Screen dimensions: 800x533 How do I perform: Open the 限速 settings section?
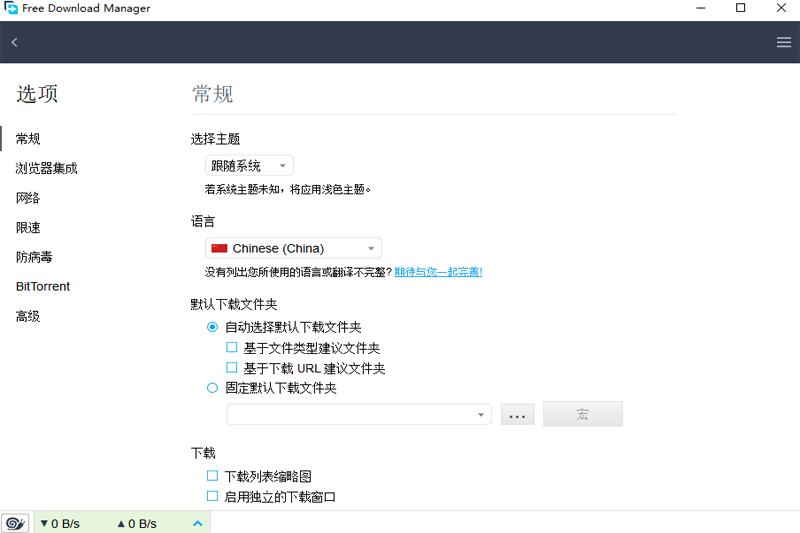coord(28,227)
